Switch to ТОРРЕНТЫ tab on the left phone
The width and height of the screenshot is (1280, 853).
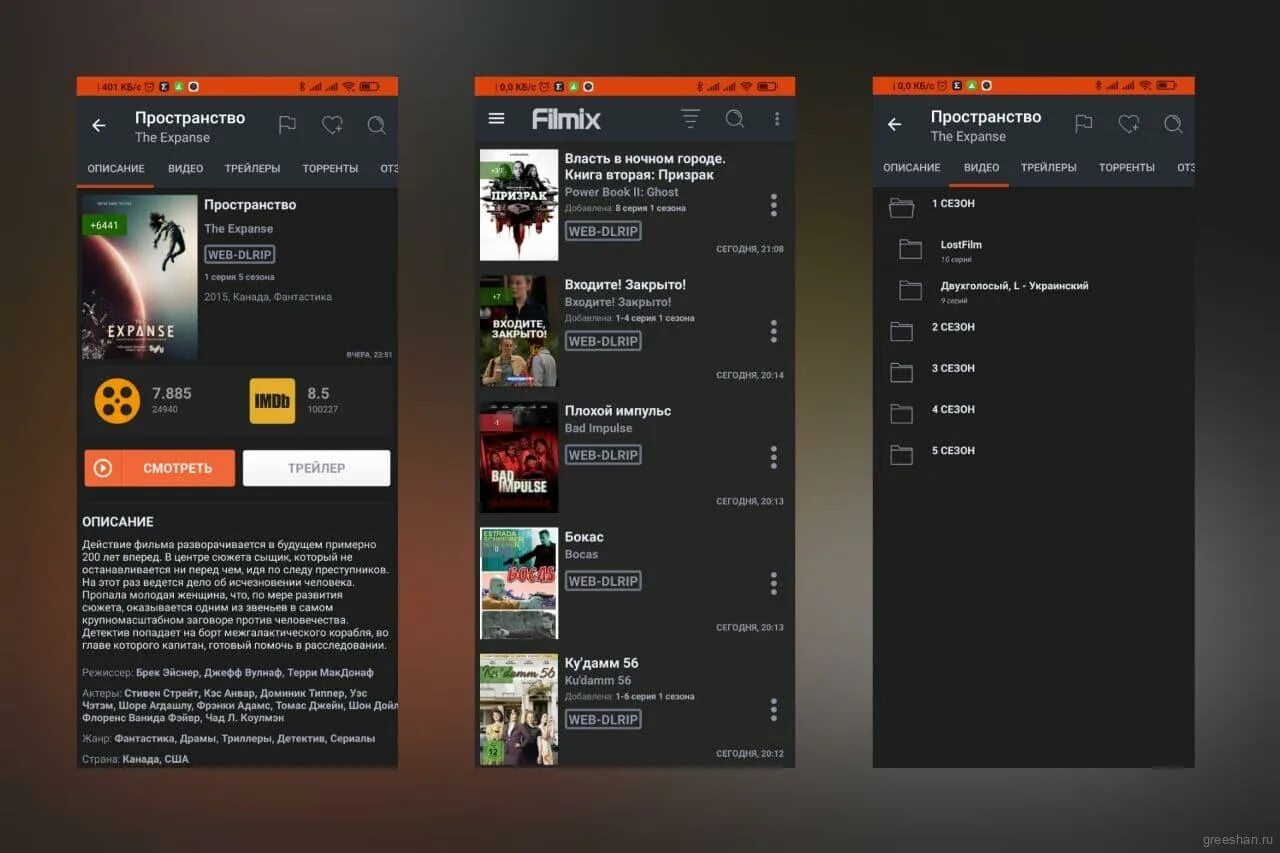tap(330, 168)
